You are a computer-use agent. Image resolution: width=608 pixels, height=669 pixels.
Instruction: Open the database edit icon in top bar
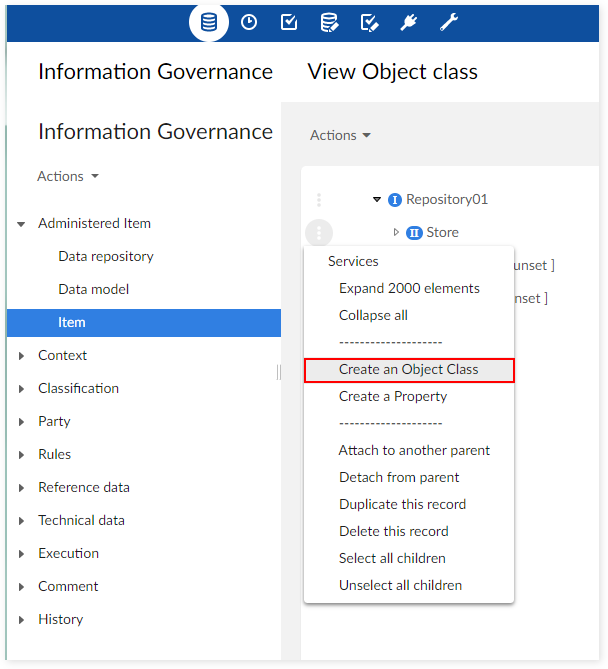click(329, 22)
